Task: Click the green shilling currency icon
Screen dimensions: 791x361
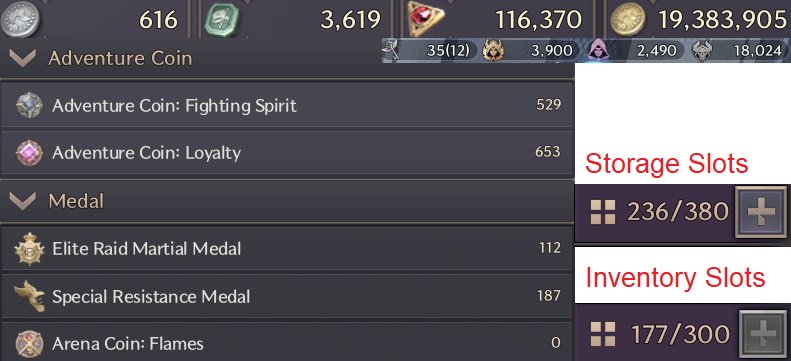Action: pos(222,20)
